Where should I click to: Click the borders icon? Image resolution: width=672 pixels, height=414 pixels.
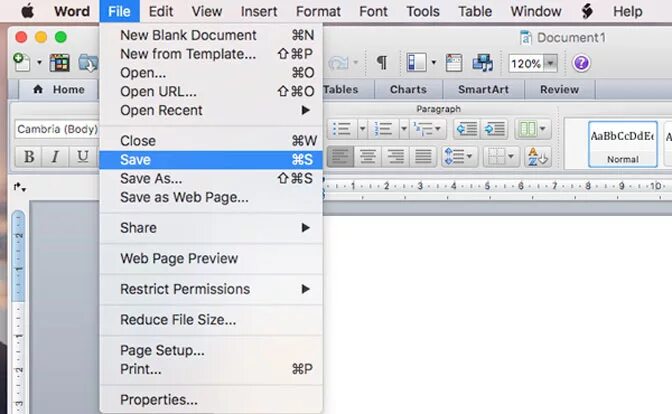click(x=496, y=157)
